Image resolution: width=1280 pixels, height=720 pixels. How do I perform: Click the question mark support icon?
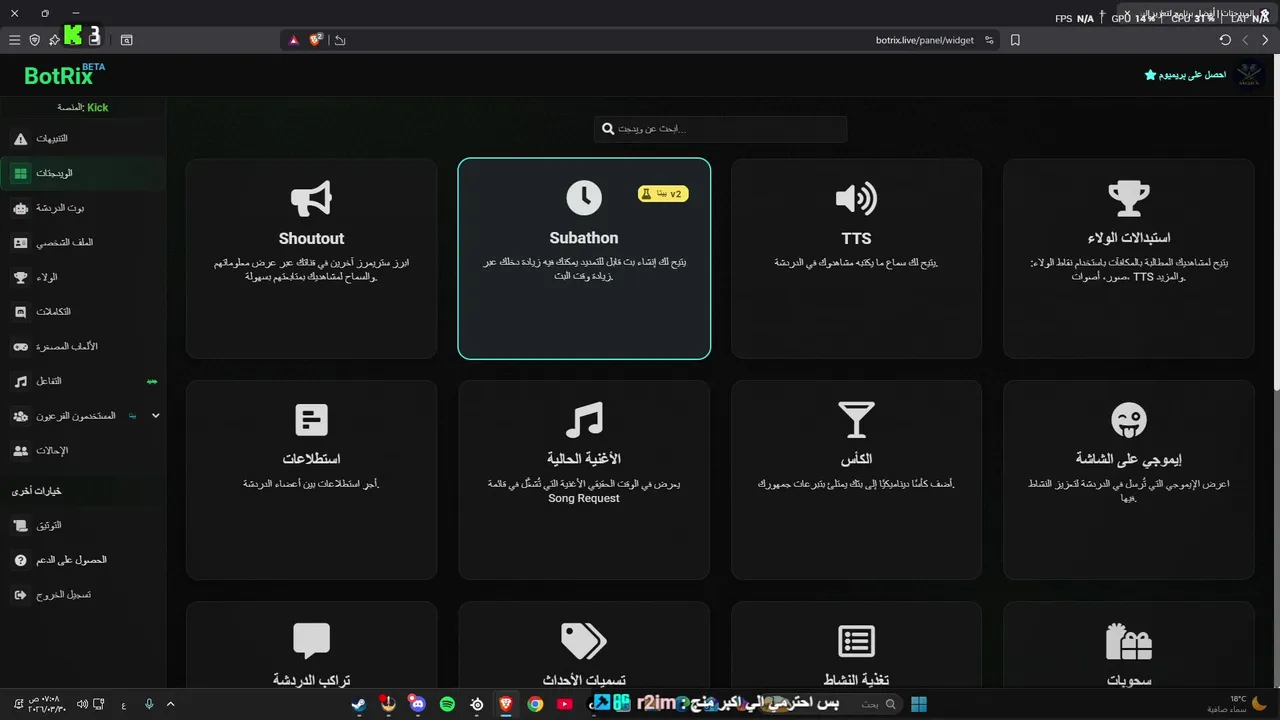(x=20, y=560)
